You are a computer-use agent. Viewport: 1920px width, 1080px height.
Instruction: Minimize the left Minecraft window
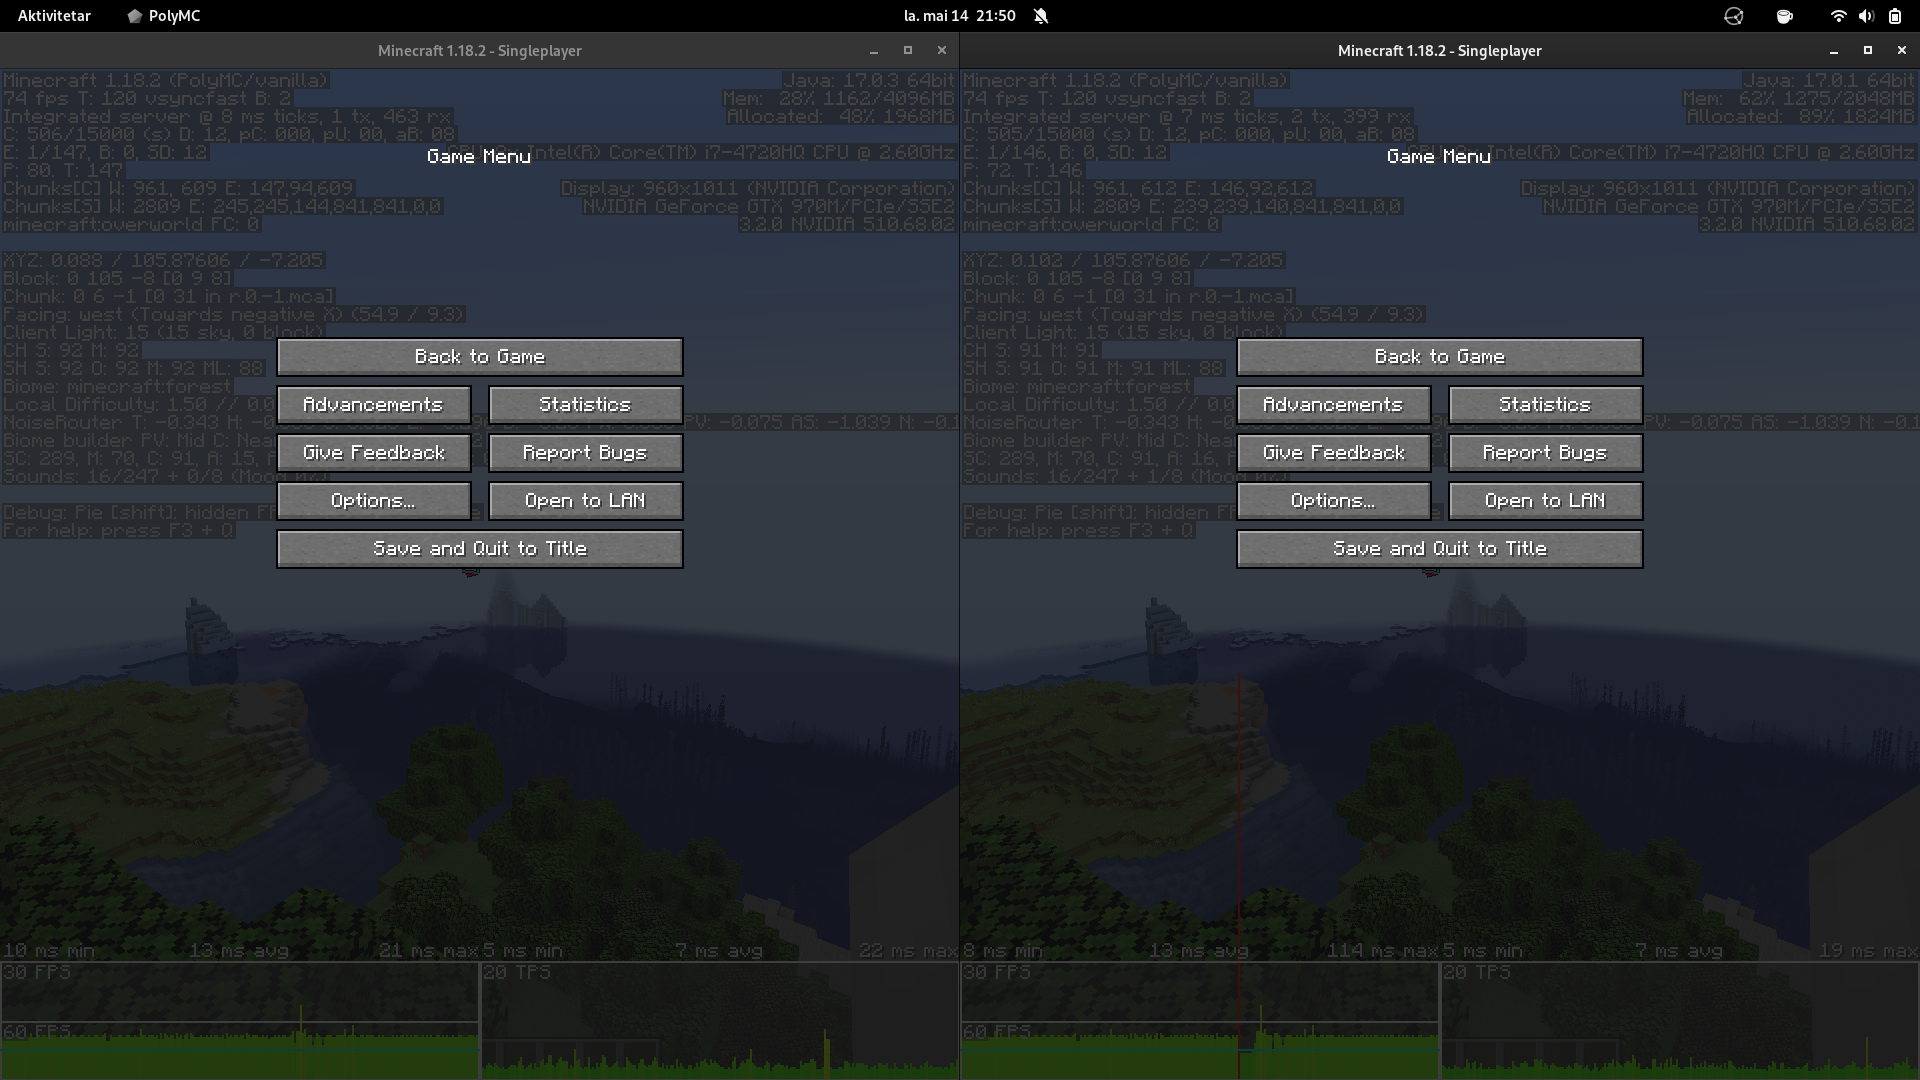pos(874,51)
